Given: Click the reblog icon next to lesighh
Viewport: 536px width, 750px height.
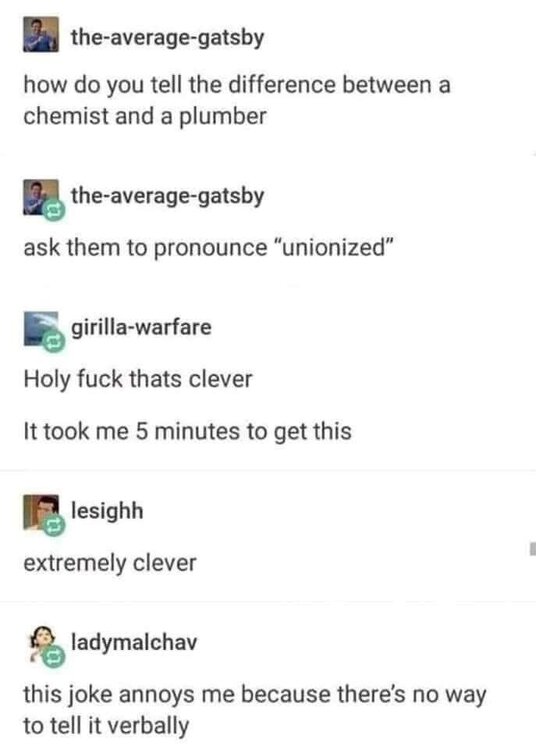Looking at the screenshot, I should pyautogui.click(x=54, y=525).
